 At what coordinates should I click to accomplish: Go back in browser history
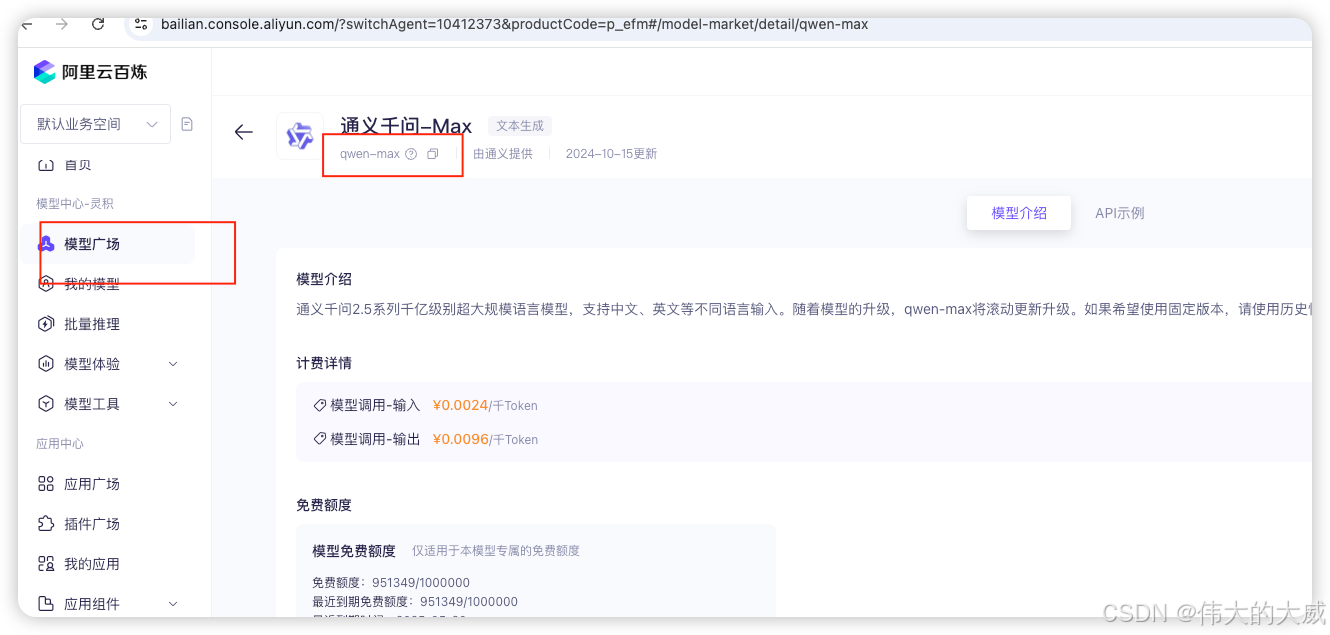click(27, 24)
